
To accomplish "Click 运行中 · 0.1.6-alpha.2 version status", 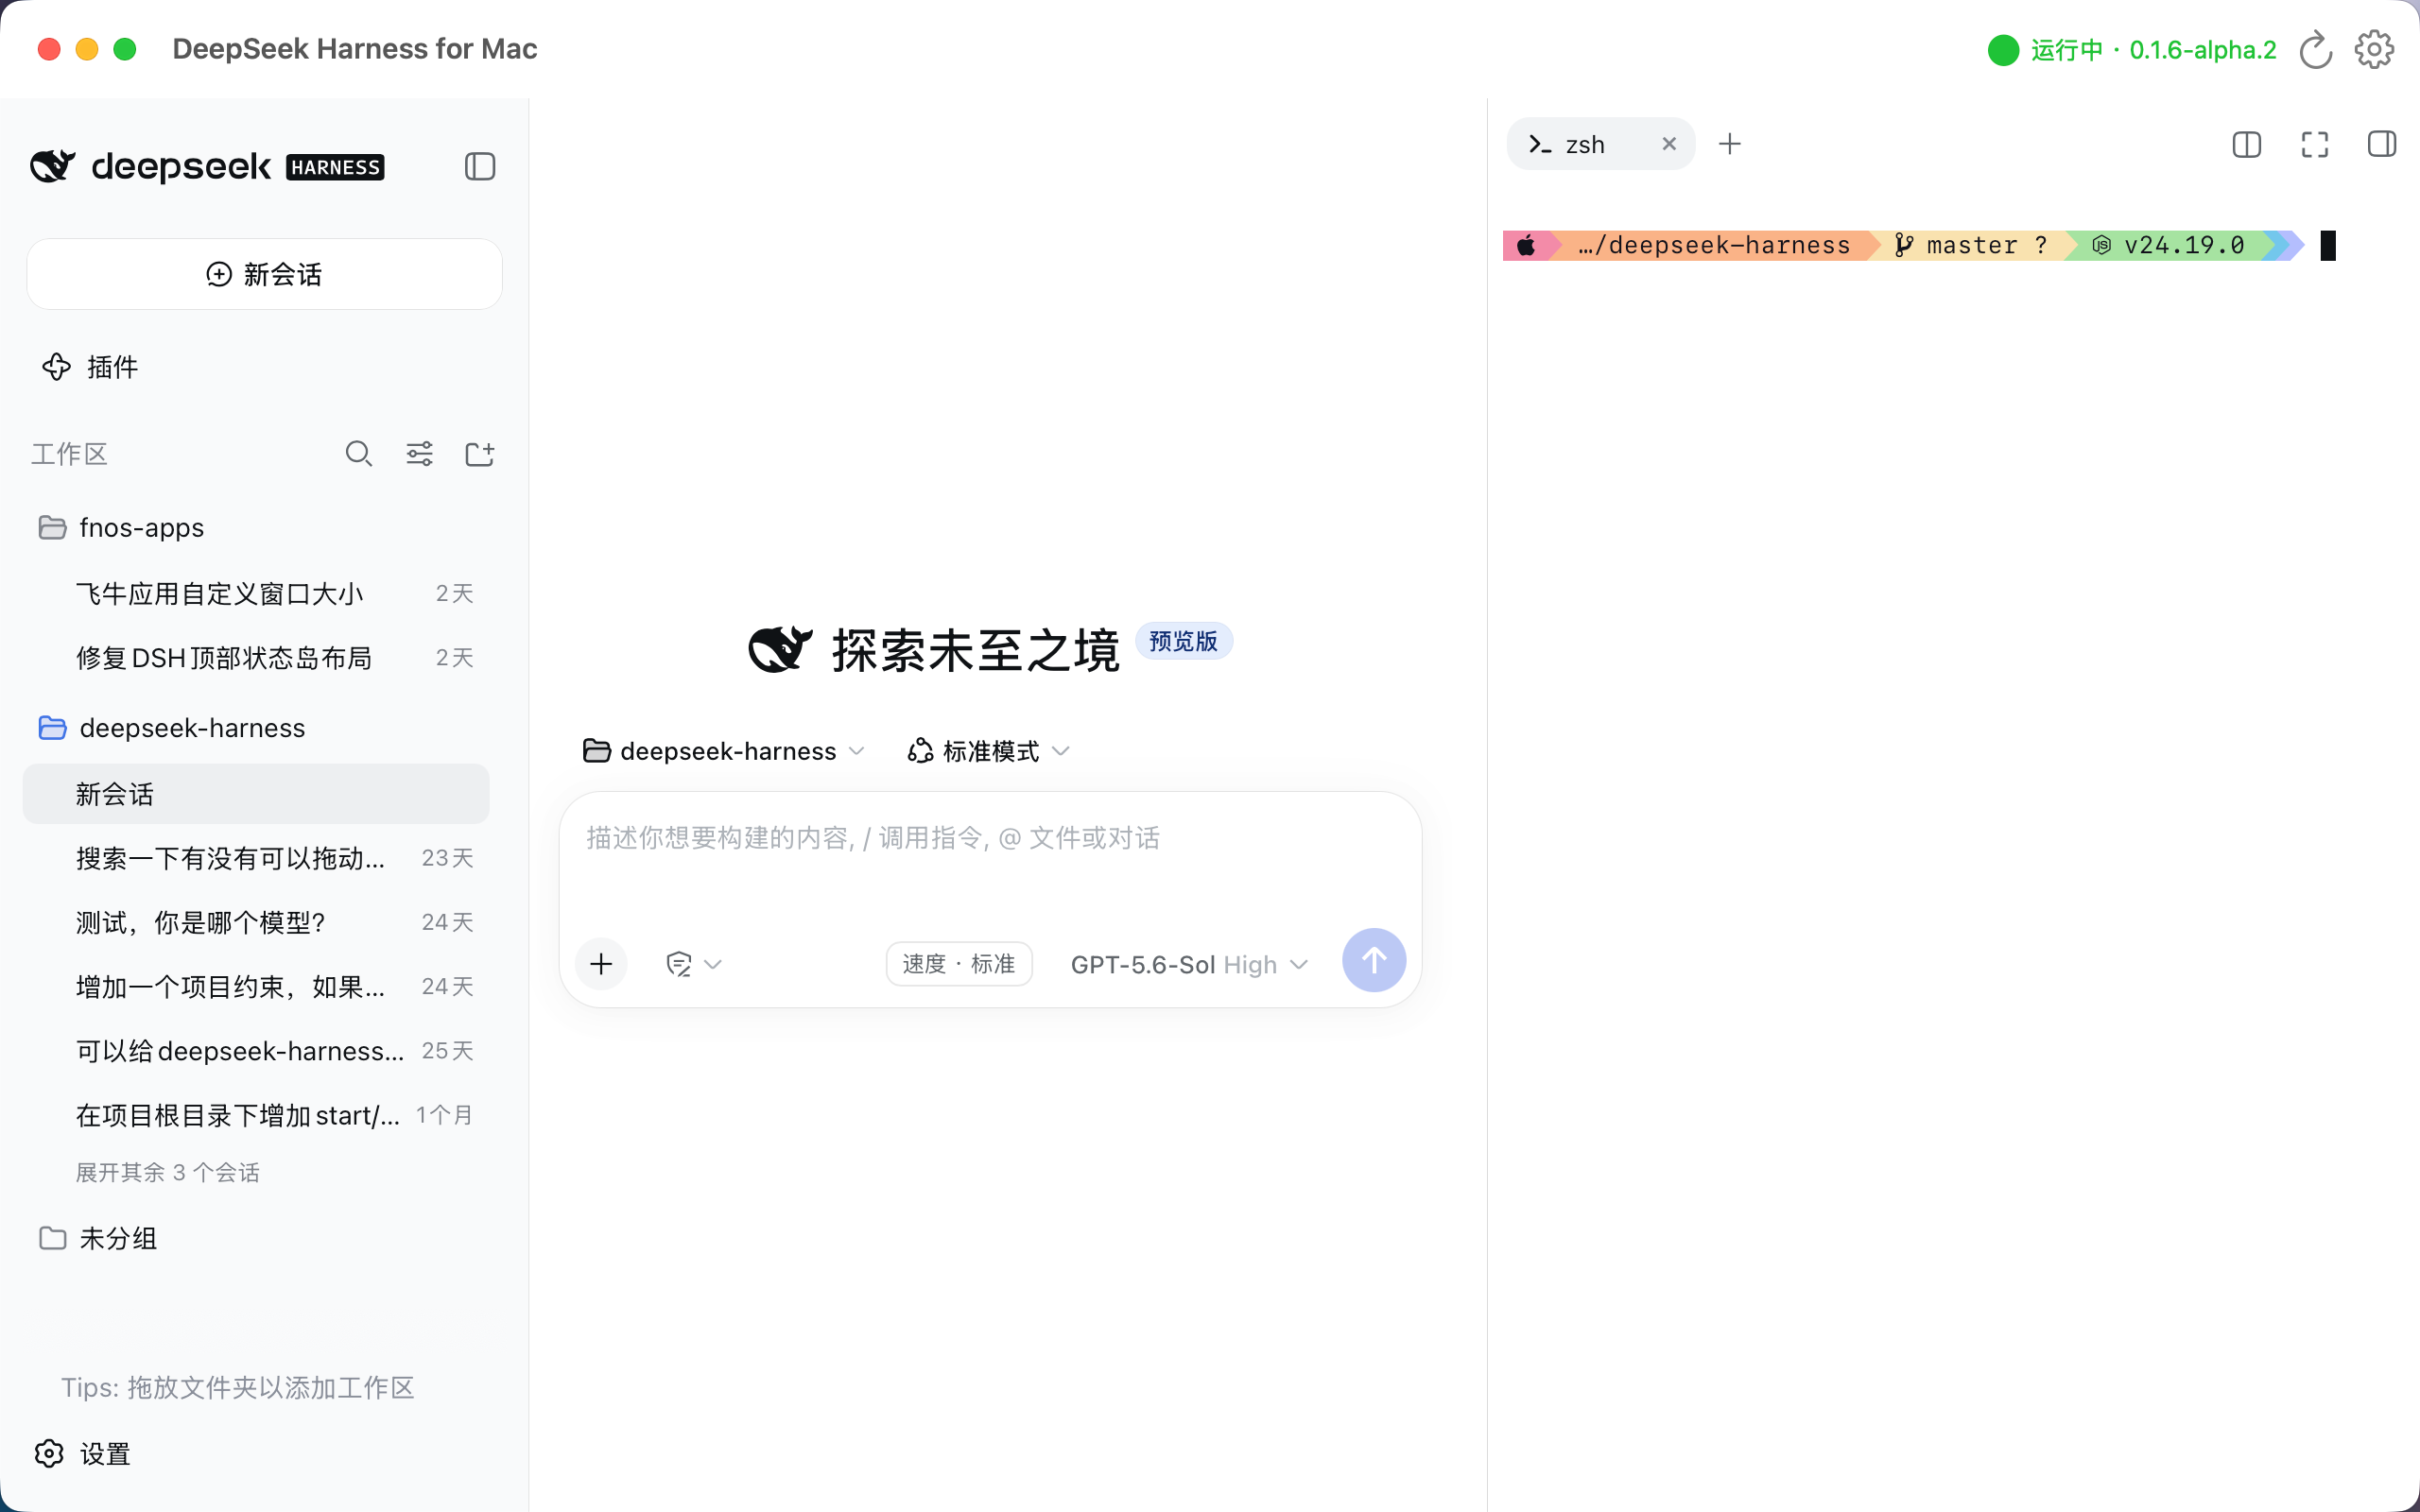I will tap(2153, 50).
